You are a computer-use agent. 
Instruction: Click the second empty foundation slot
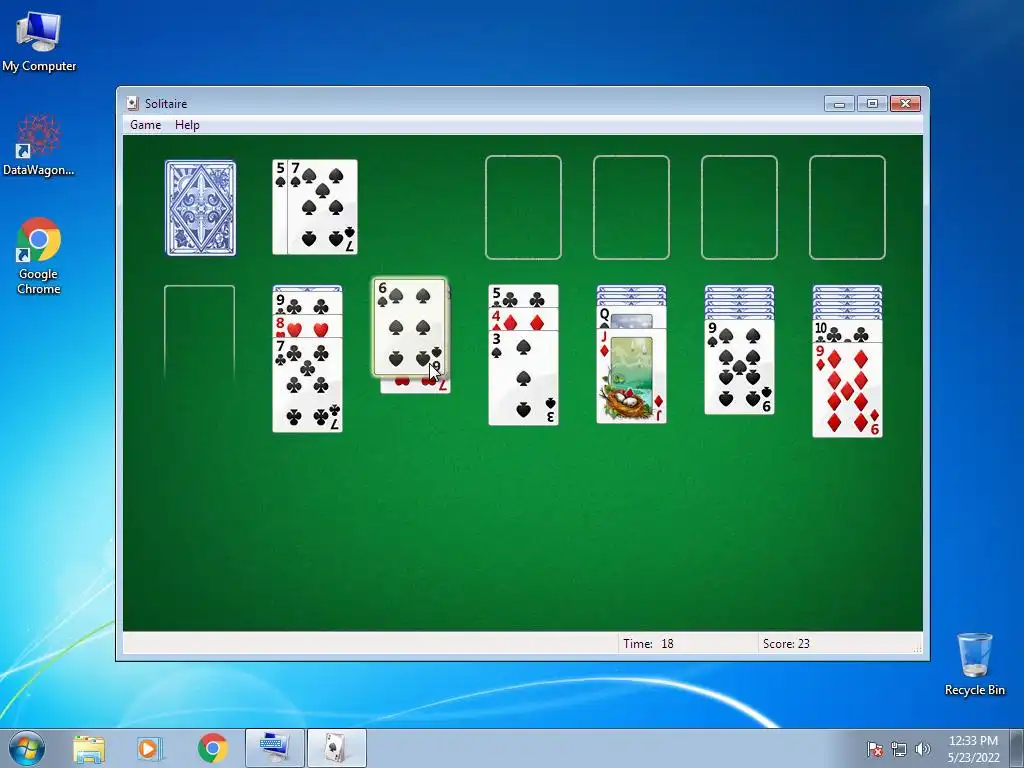click(632, 208)
